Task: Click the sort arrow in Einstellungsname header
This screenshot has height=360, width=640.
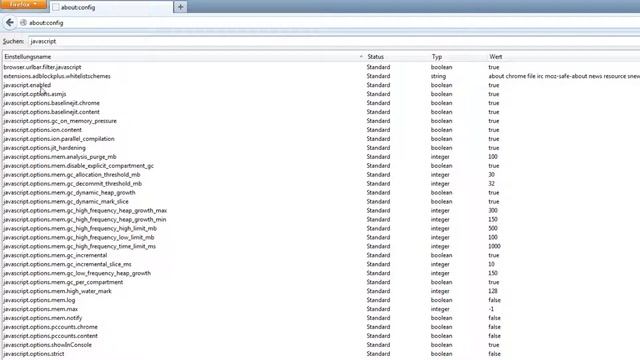Action: tap(361, 57)
